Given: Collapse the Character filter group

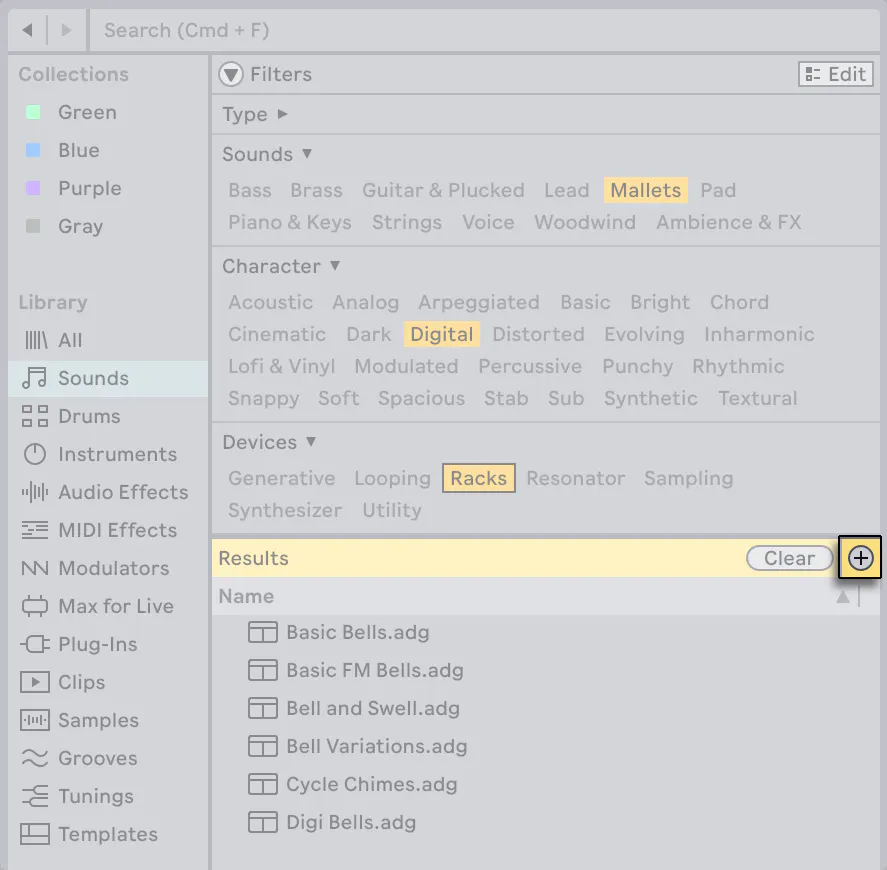Looking at the screenshot, I should click(335, 265).
